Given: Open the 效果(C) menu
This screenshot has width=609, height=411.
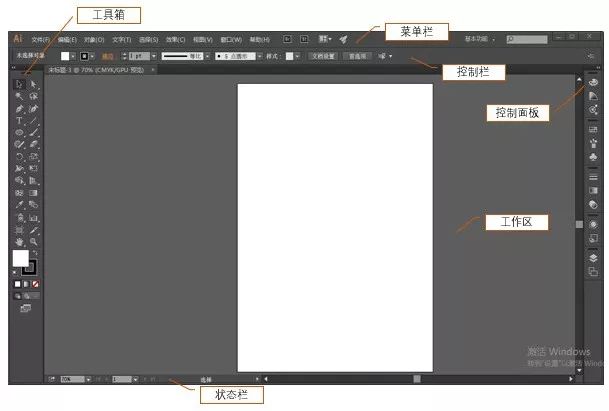Looking at the screenshot, I should click(175, 40).
